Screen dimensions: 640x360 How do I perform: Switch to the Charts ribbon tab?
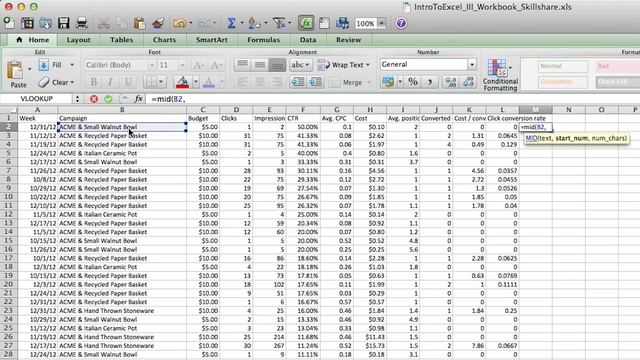[164, 40]
